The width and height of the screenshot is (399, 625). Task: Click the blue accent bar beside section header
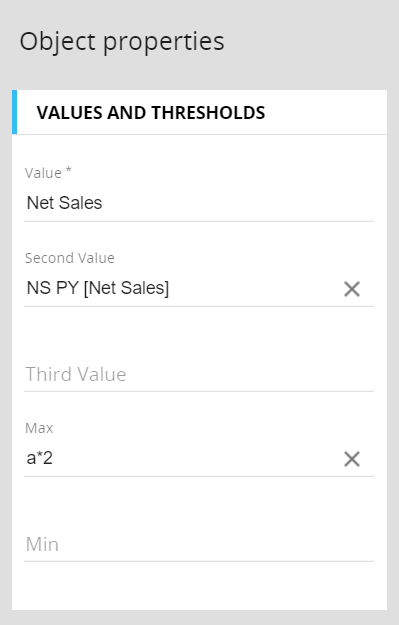coord(14,112)
